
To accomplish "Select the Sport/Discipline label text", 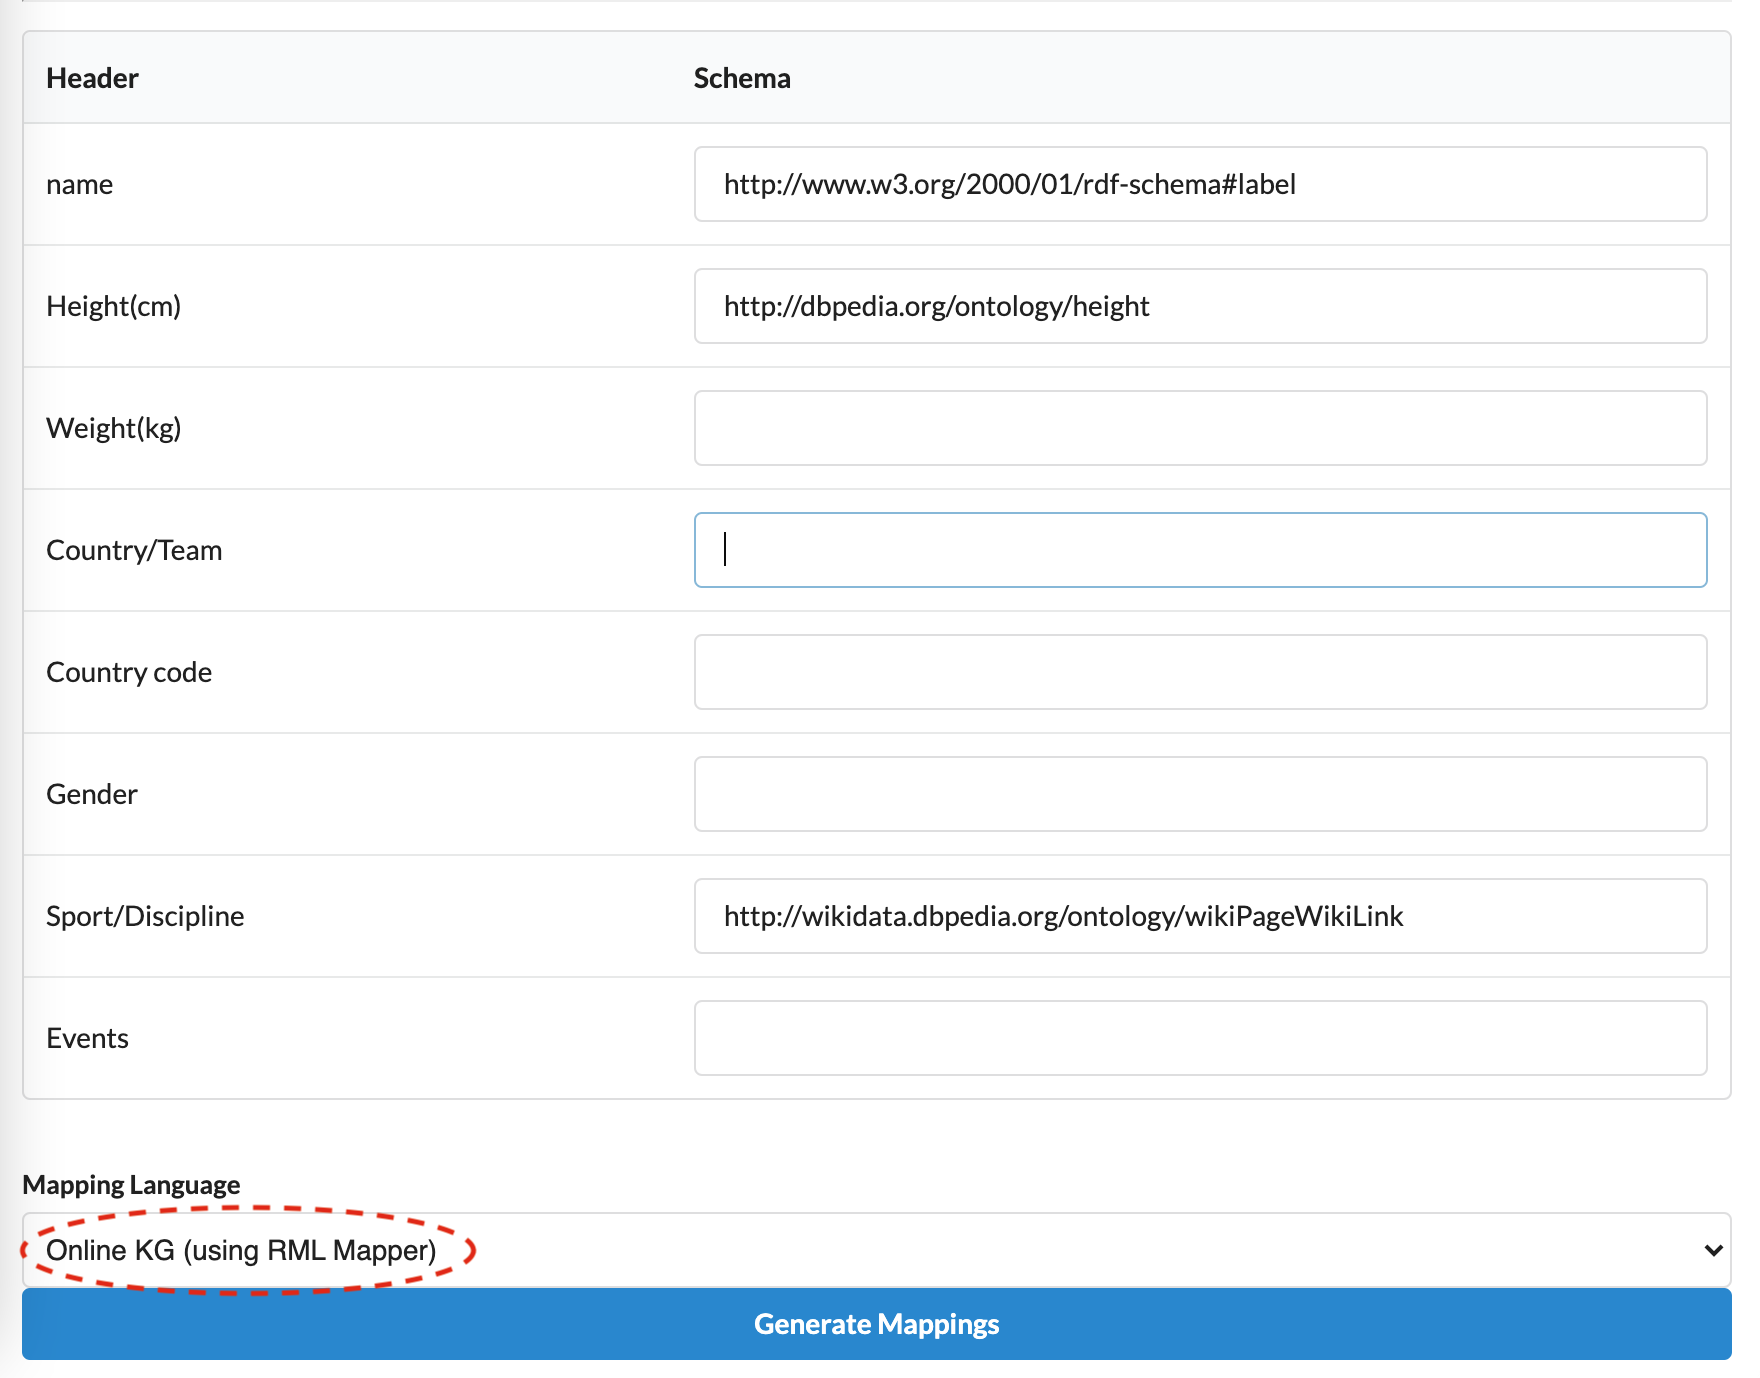I will click(145, 916).
